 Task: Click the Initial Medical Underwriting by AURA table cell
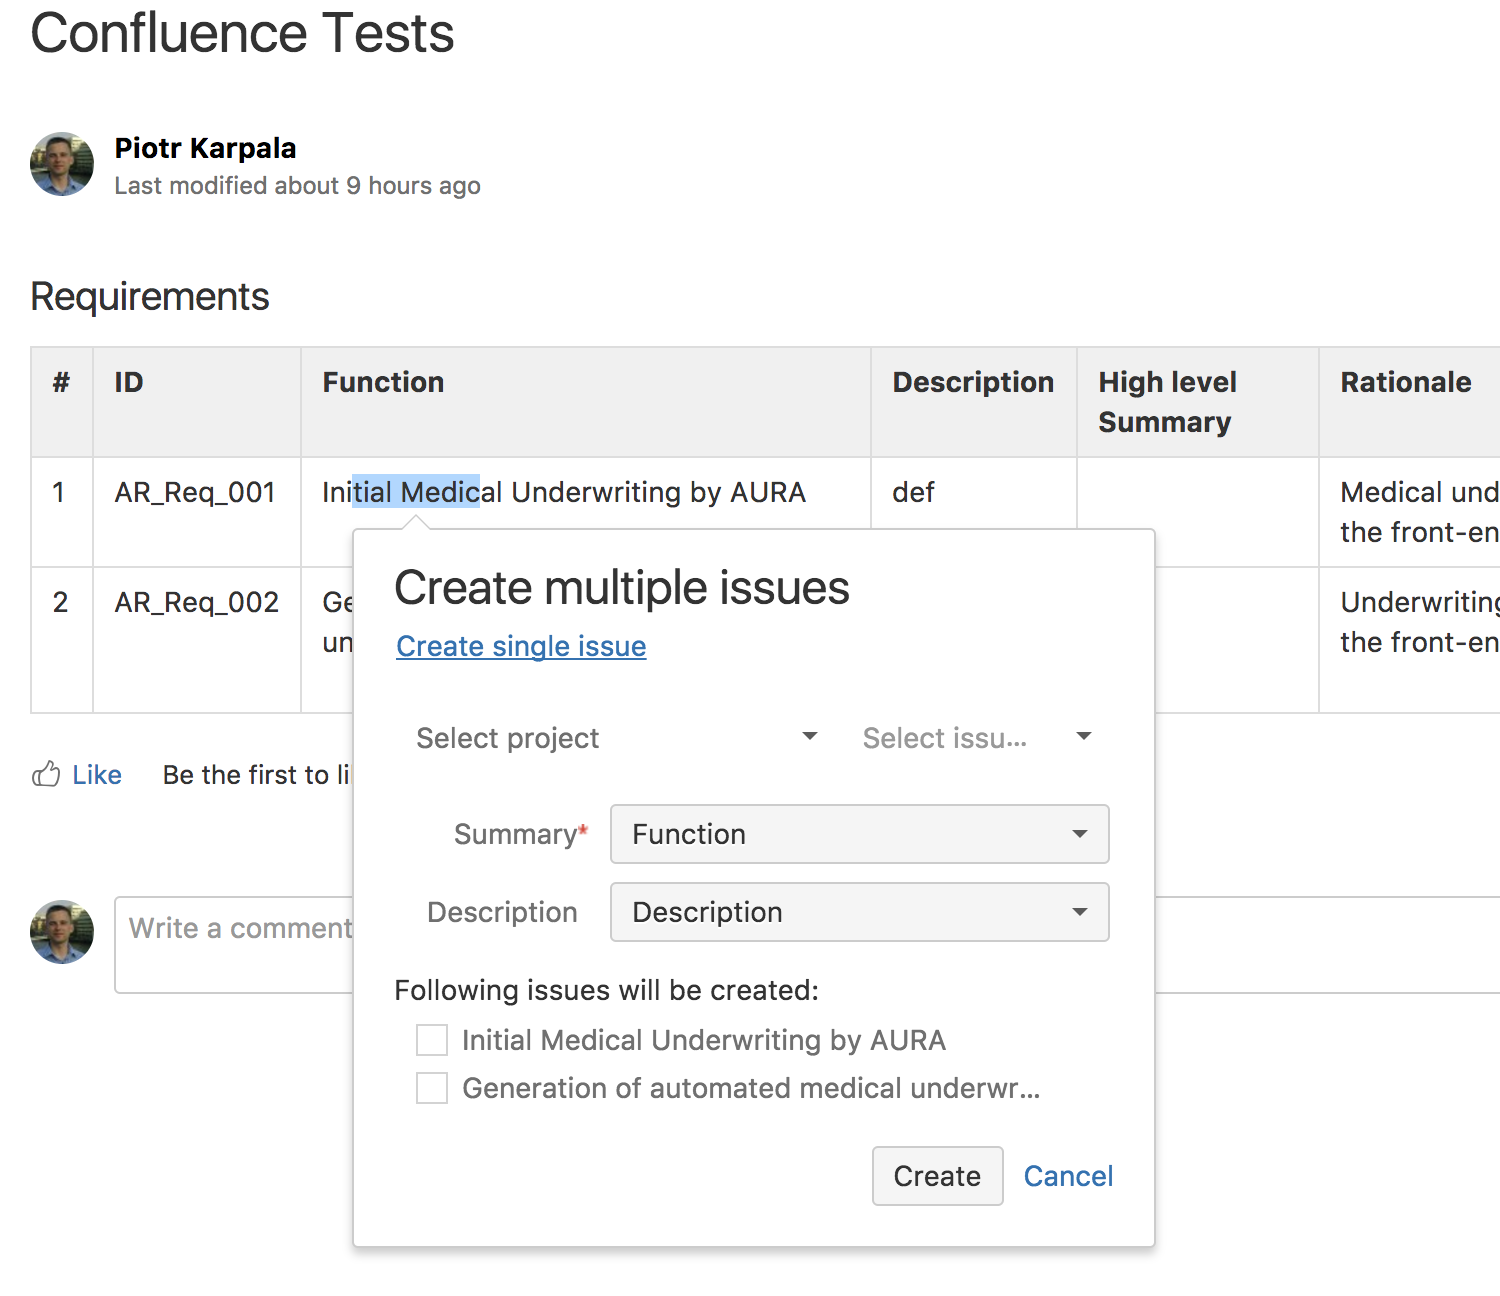point(585,492)
